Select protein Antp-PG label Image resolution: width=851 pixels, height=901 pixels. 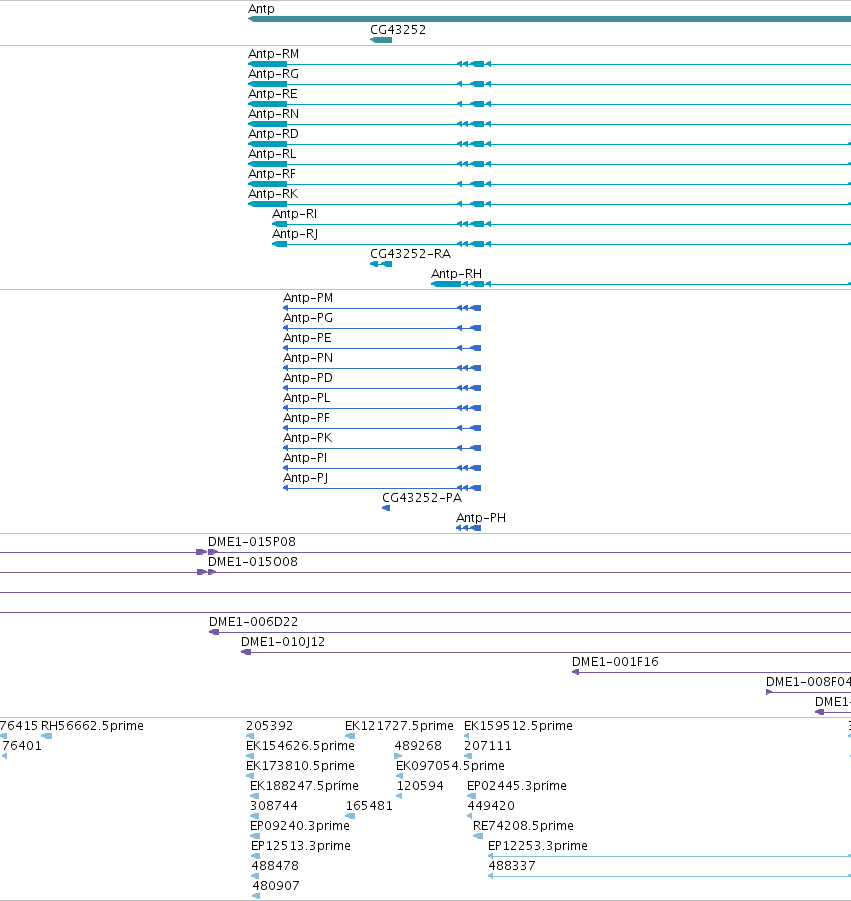pyautogui.click(x=307, y=318)
